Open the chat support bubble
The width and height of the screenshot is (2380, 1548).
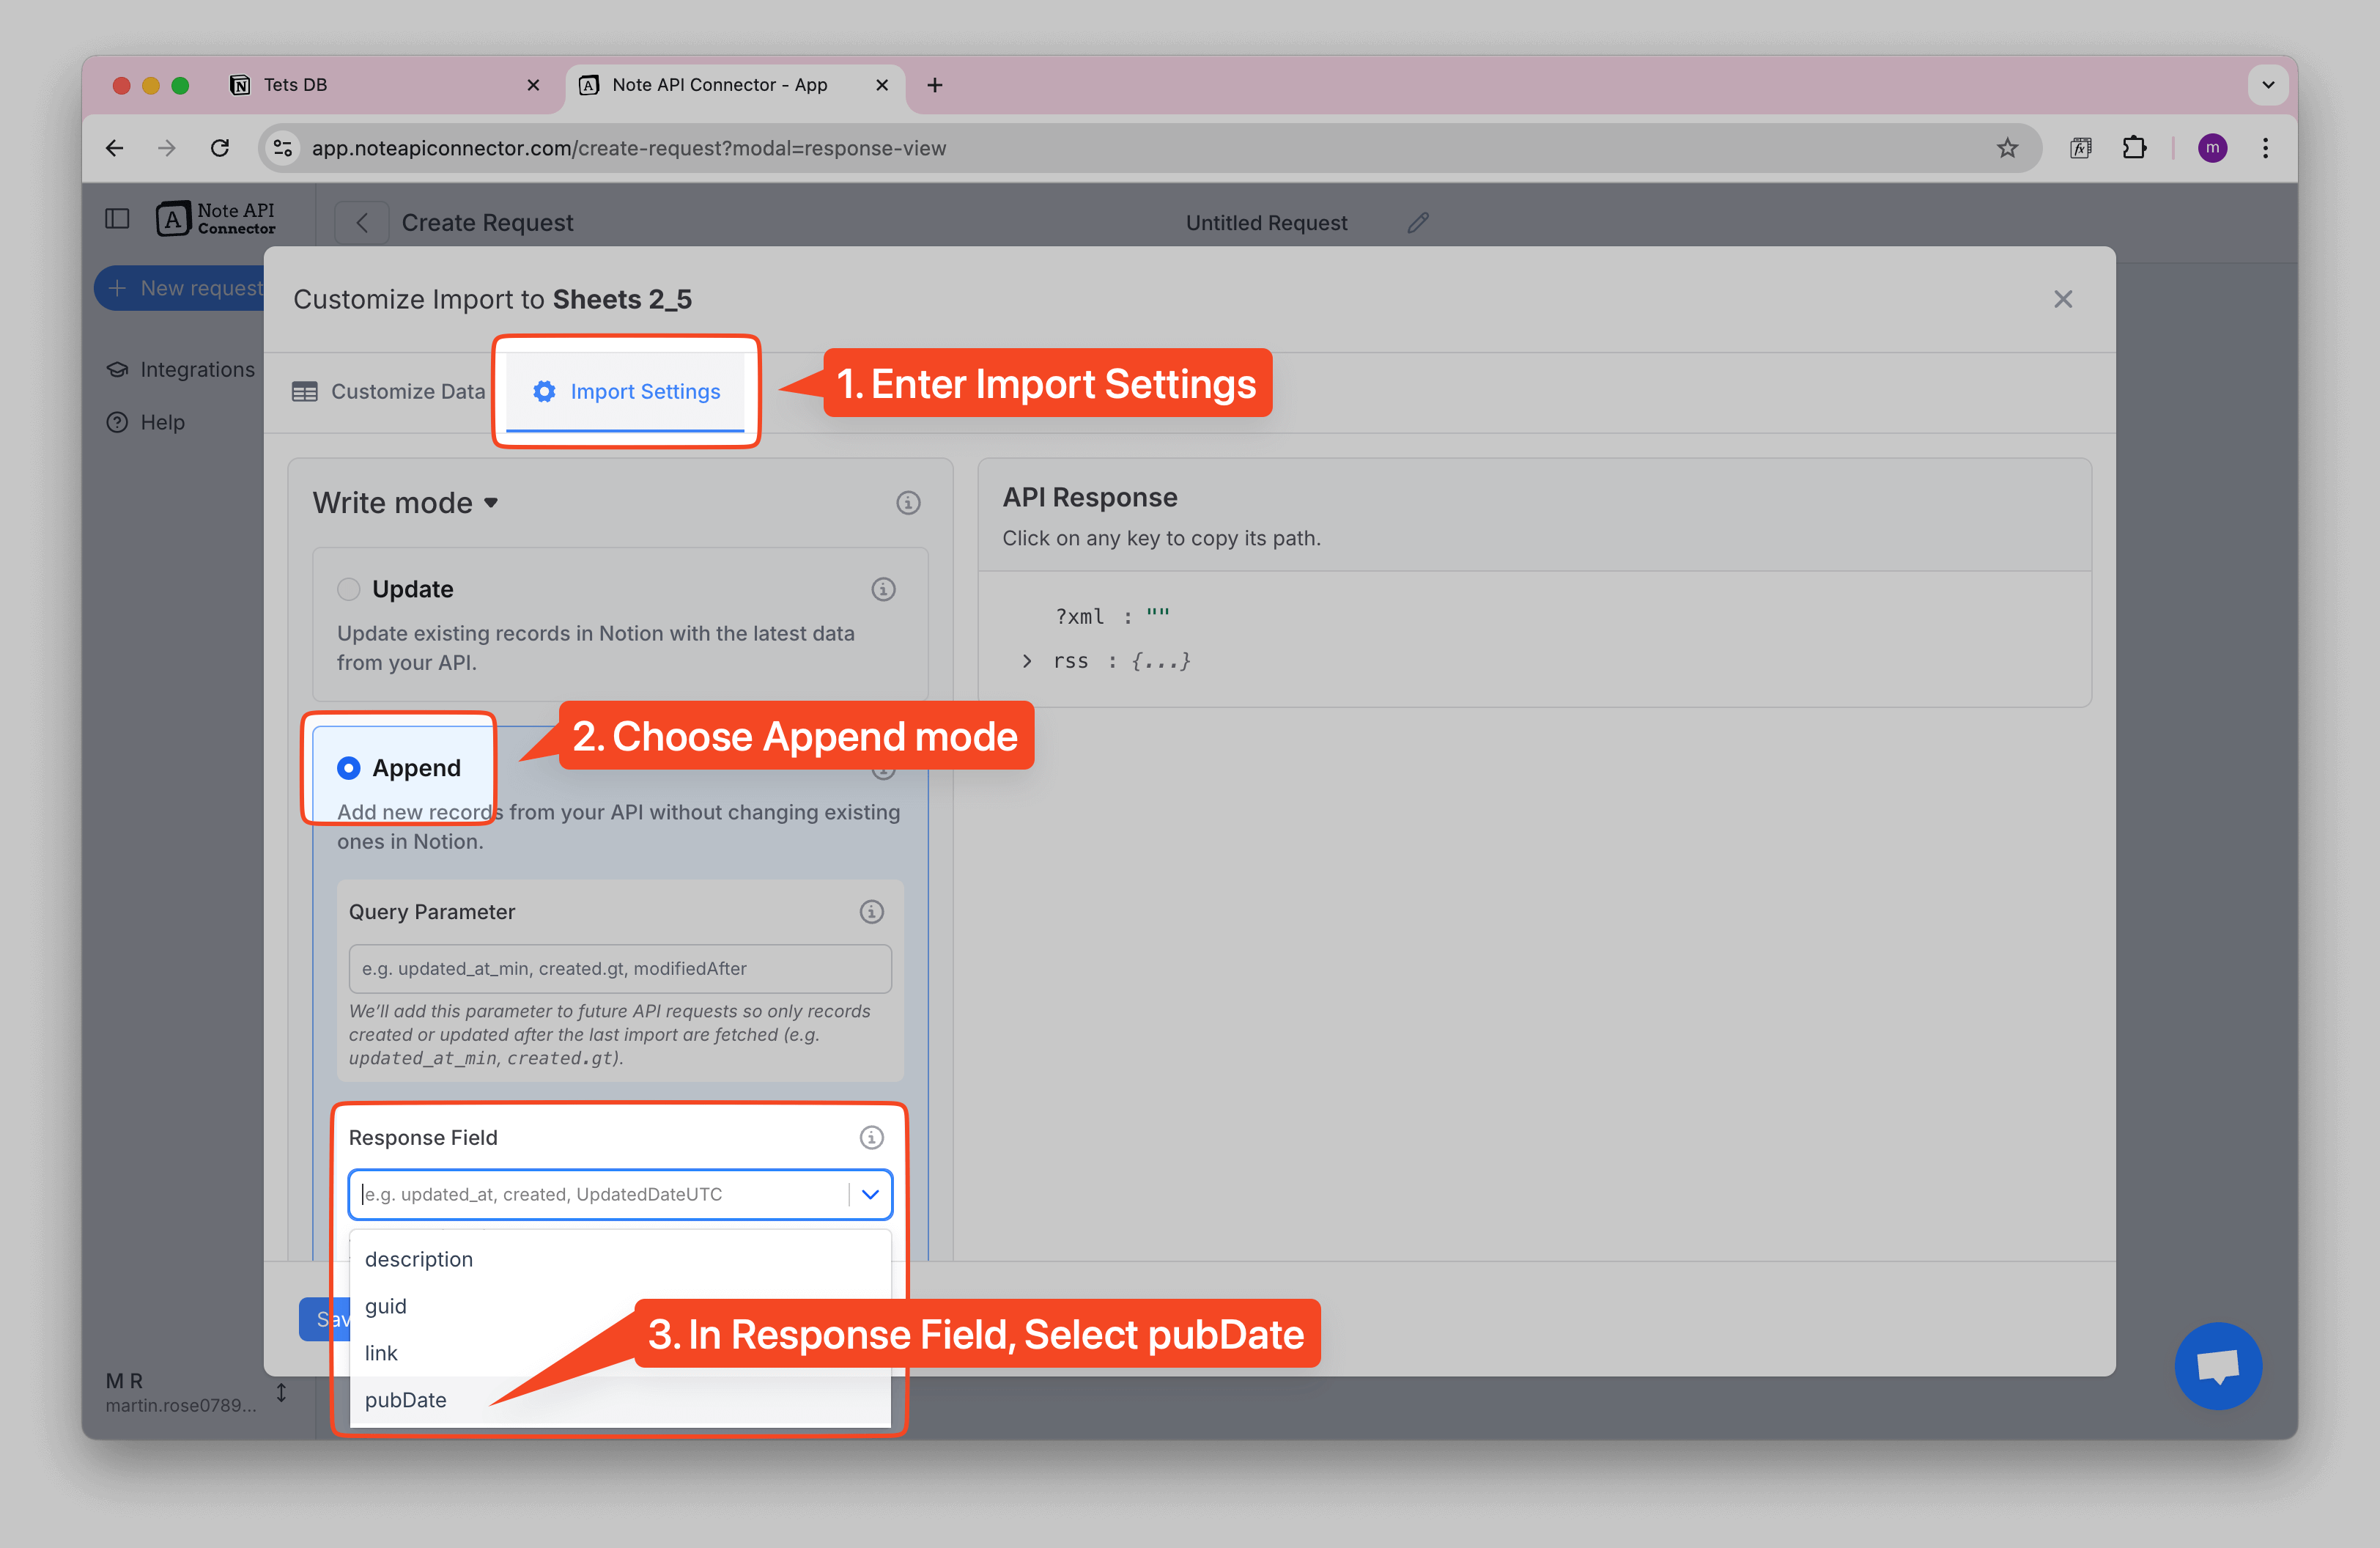(x=2217, y=1365)
